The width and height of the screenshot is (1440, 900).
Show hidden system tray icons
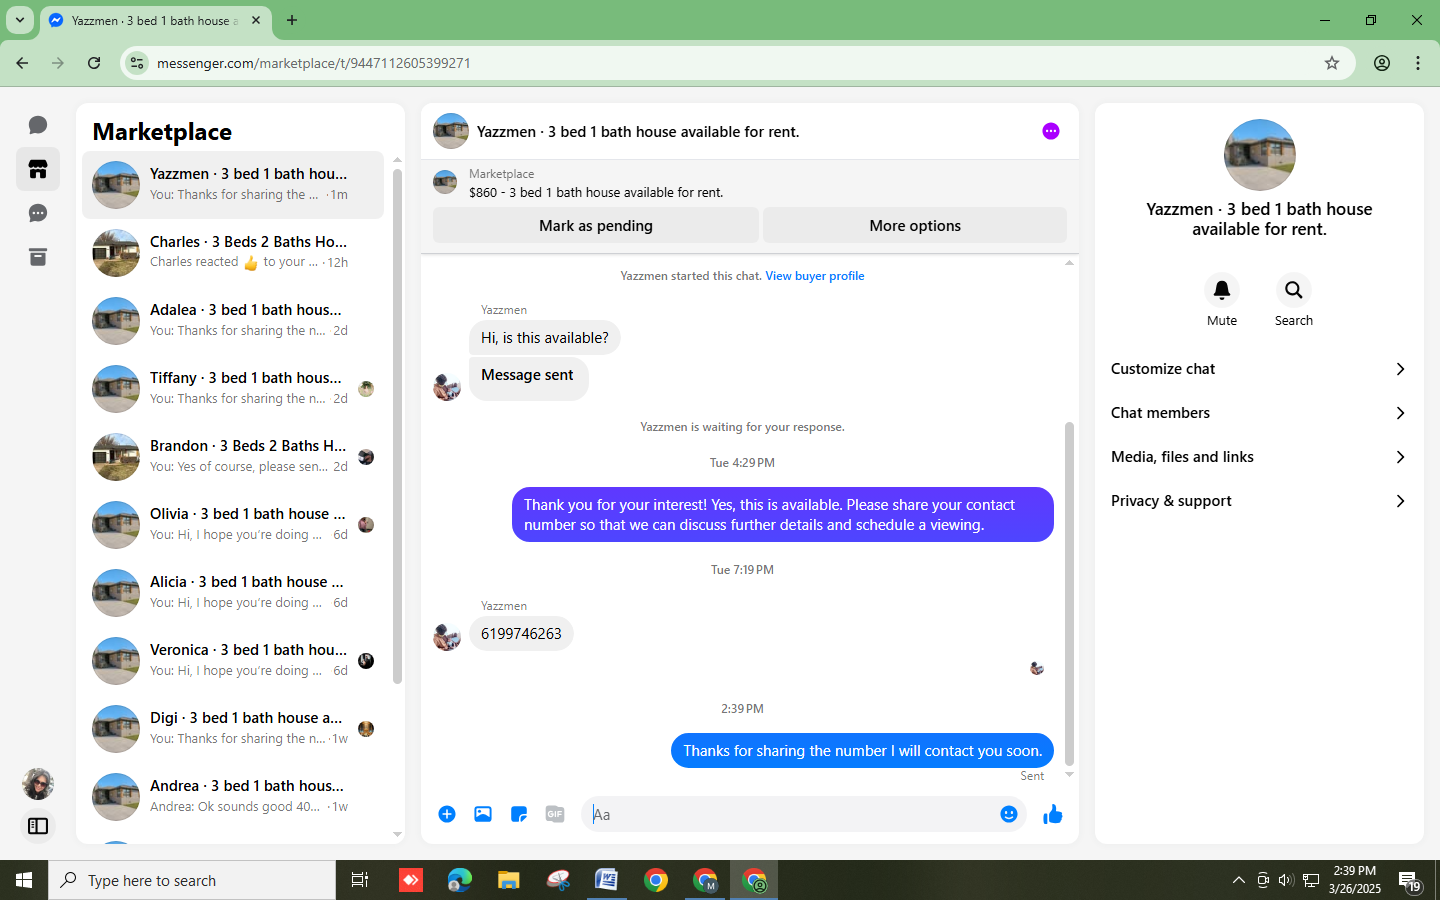click(x=1239, y=880)
